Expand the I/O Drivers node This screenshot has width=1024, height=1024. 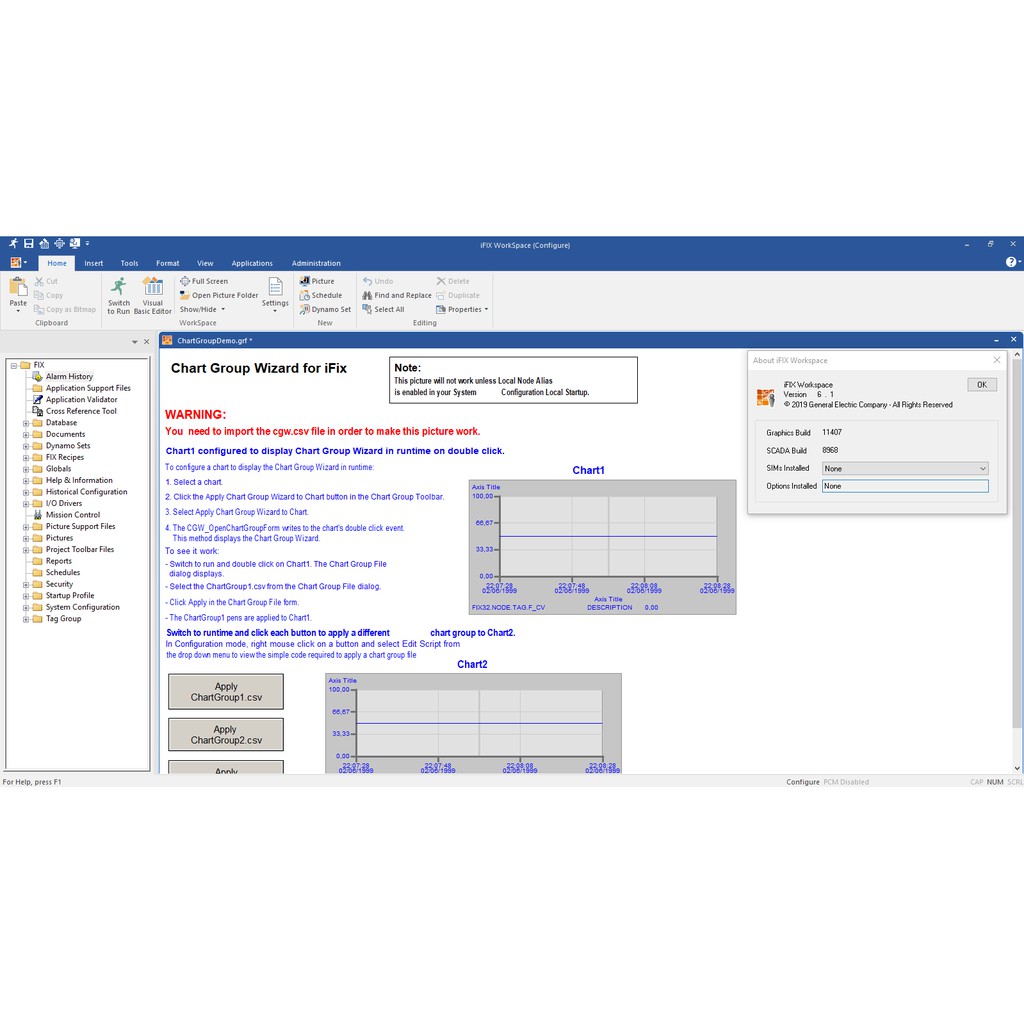coord(25,504)
